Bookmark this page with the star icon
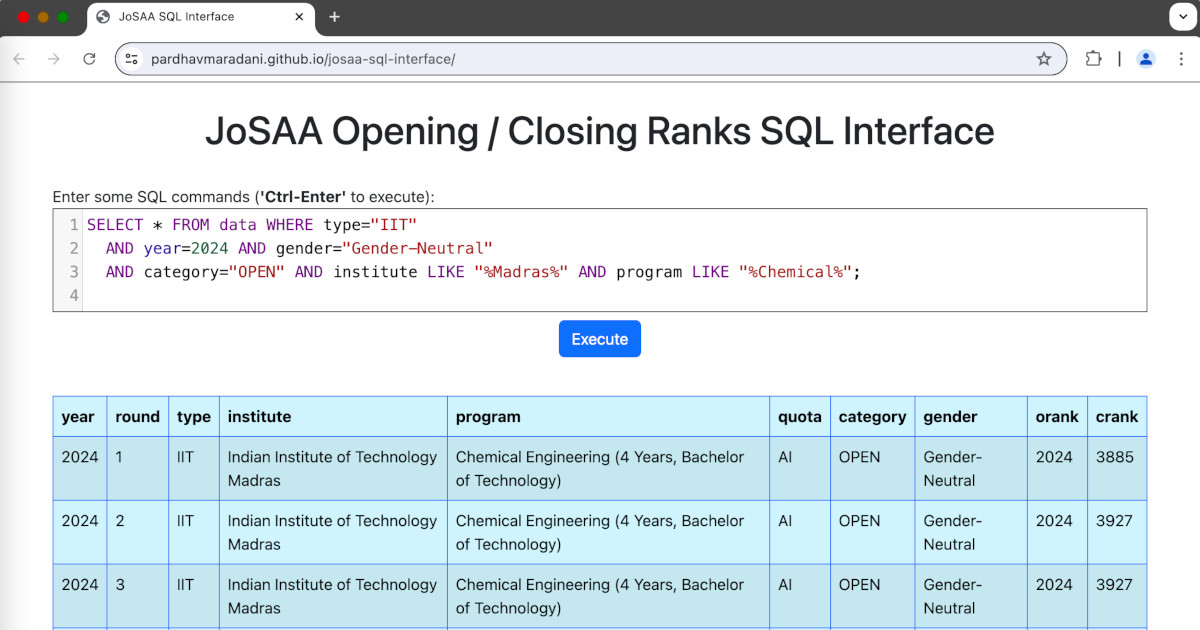Image resolution: width=1200 pixels, height=630 pixels. (1044, 59)
